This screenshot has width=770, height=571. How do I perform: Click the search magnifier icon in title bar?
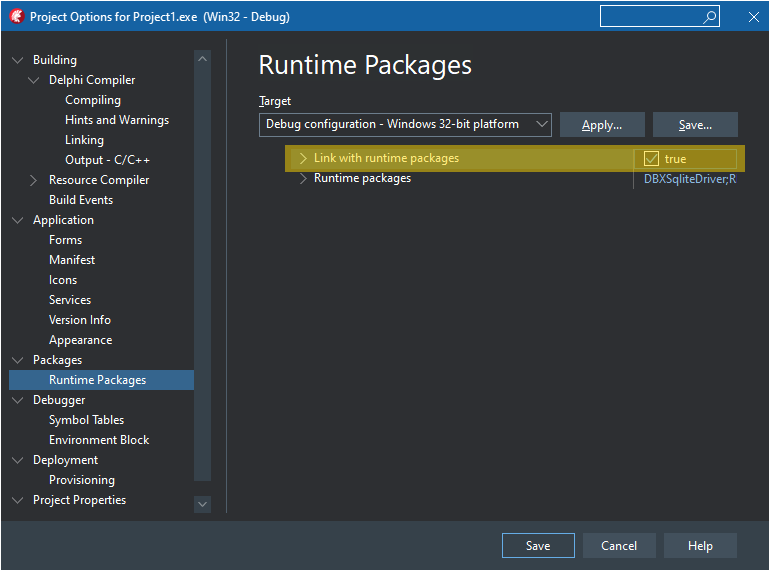coord(709,17)
